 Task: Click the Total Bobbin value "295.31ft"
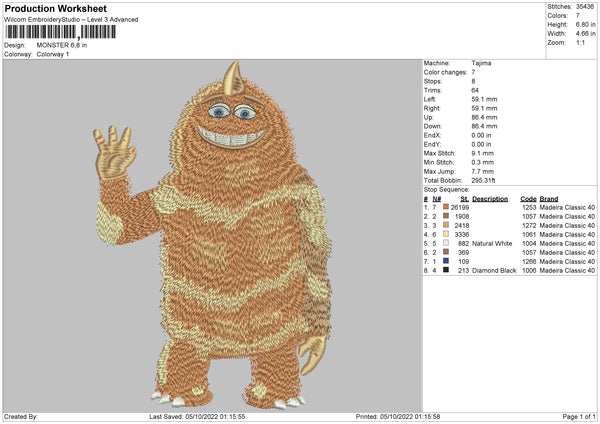coord(484,180)
